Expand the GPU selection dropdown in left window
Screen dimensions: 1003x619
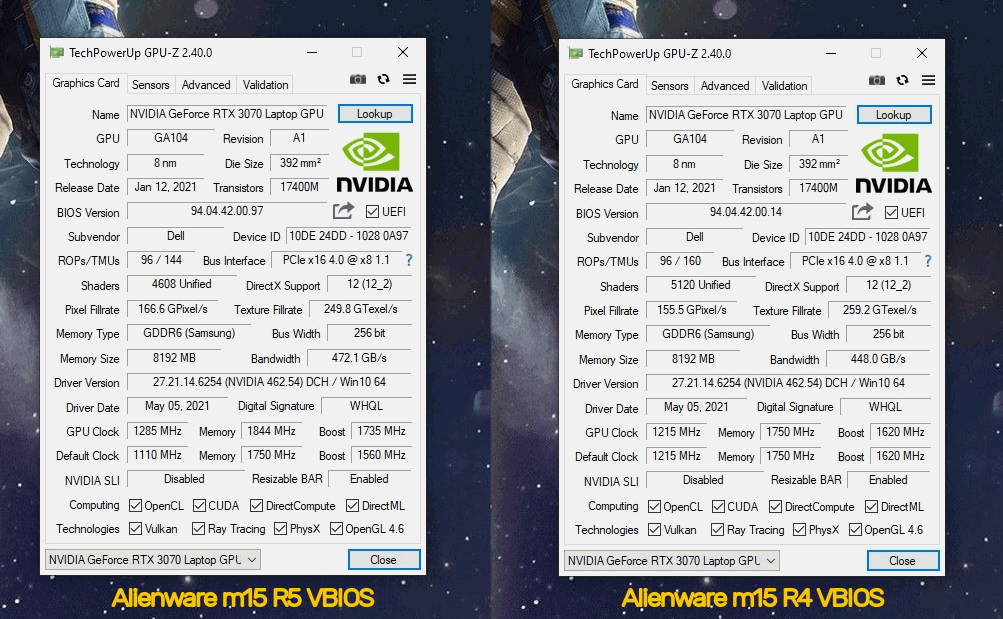pyautogui.click(x=153, y=560)
